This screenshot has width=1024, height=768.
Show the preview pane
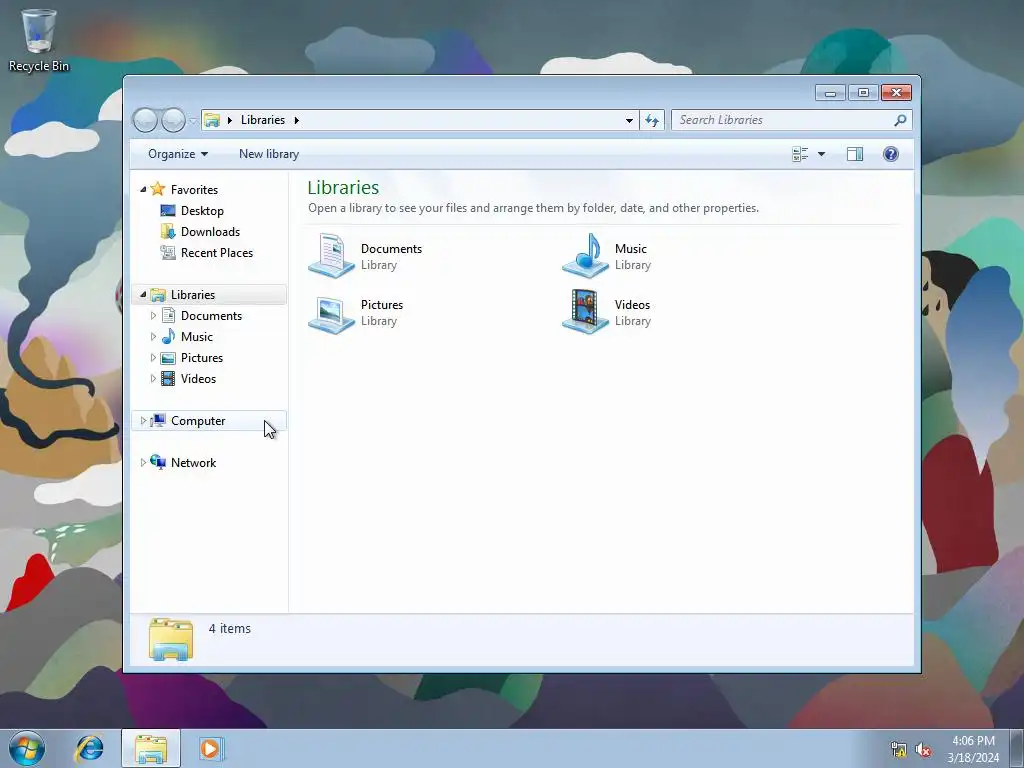pyautogui.click(x=854, y=154)
